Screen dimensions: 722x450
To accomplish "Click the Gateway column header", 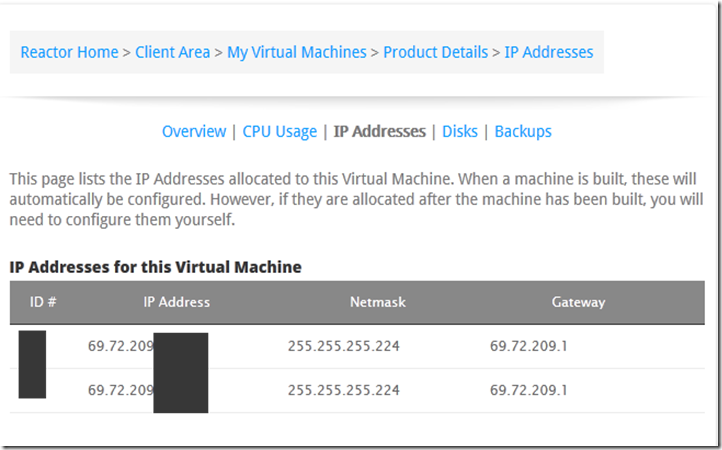I will (578, 303).
